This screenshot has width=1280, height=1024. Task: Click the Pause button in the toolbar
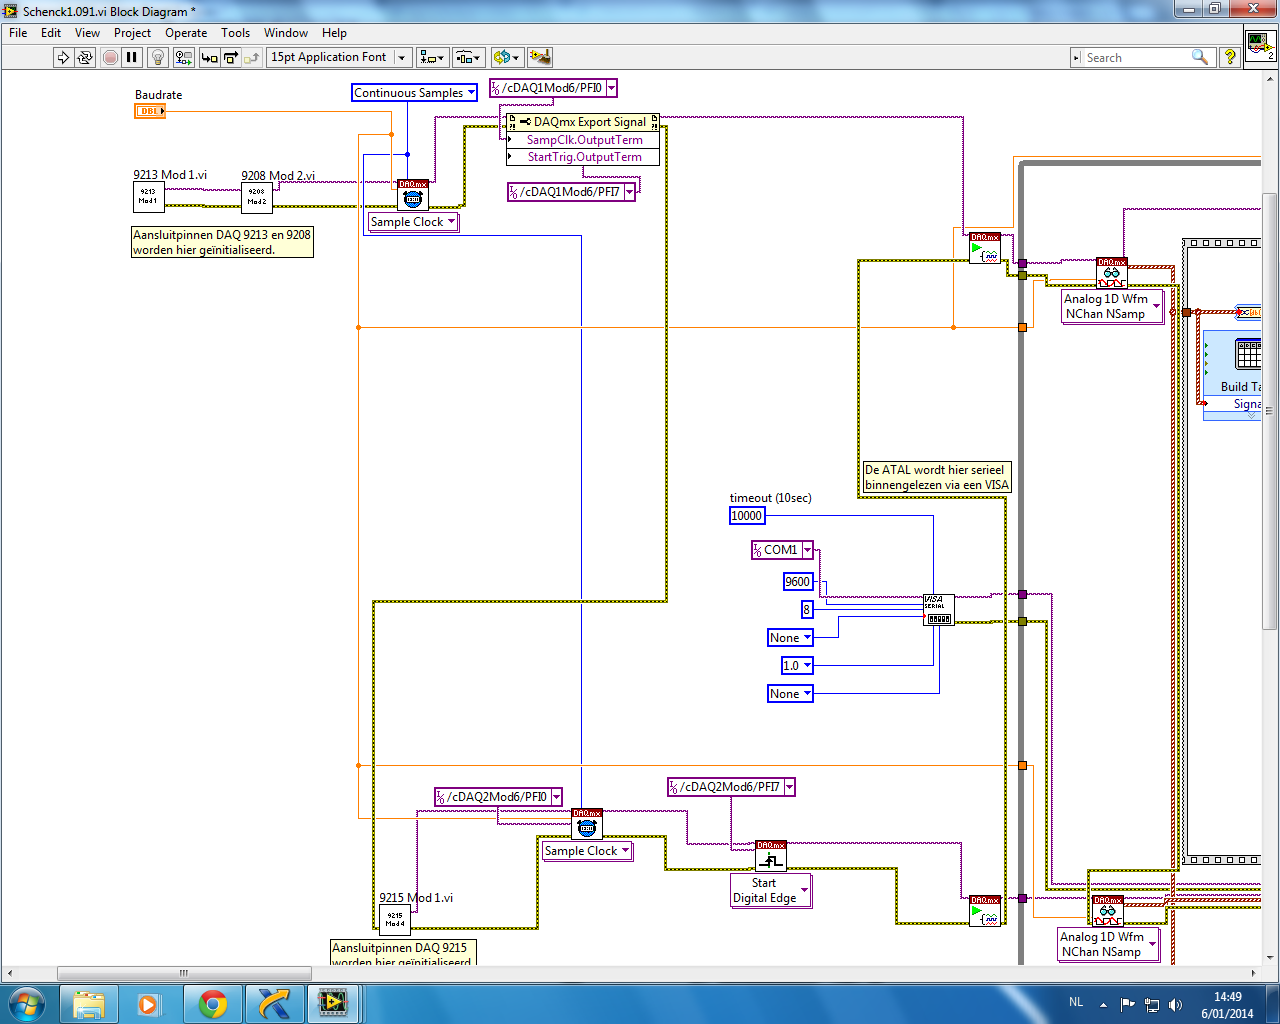(132, 58)
